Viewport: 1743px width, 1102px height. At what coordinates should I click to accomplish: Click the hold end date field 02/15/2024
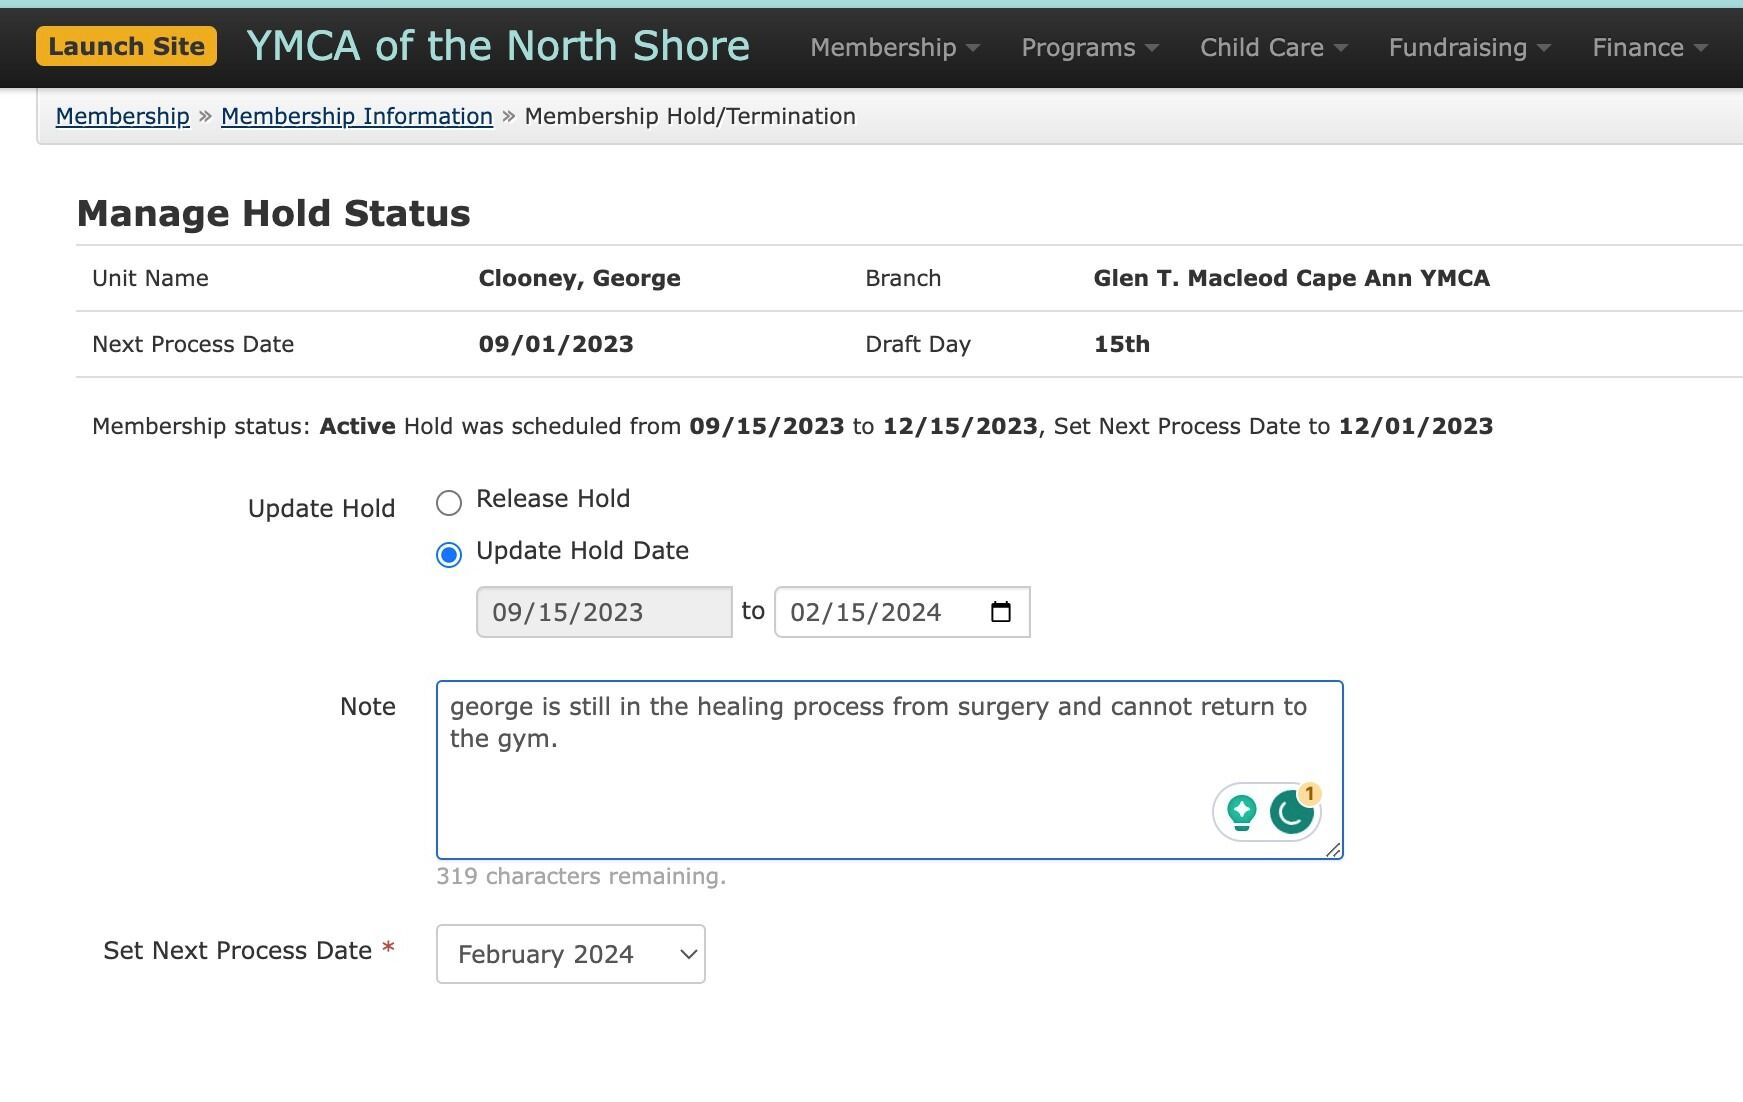(x=902, y=612)
